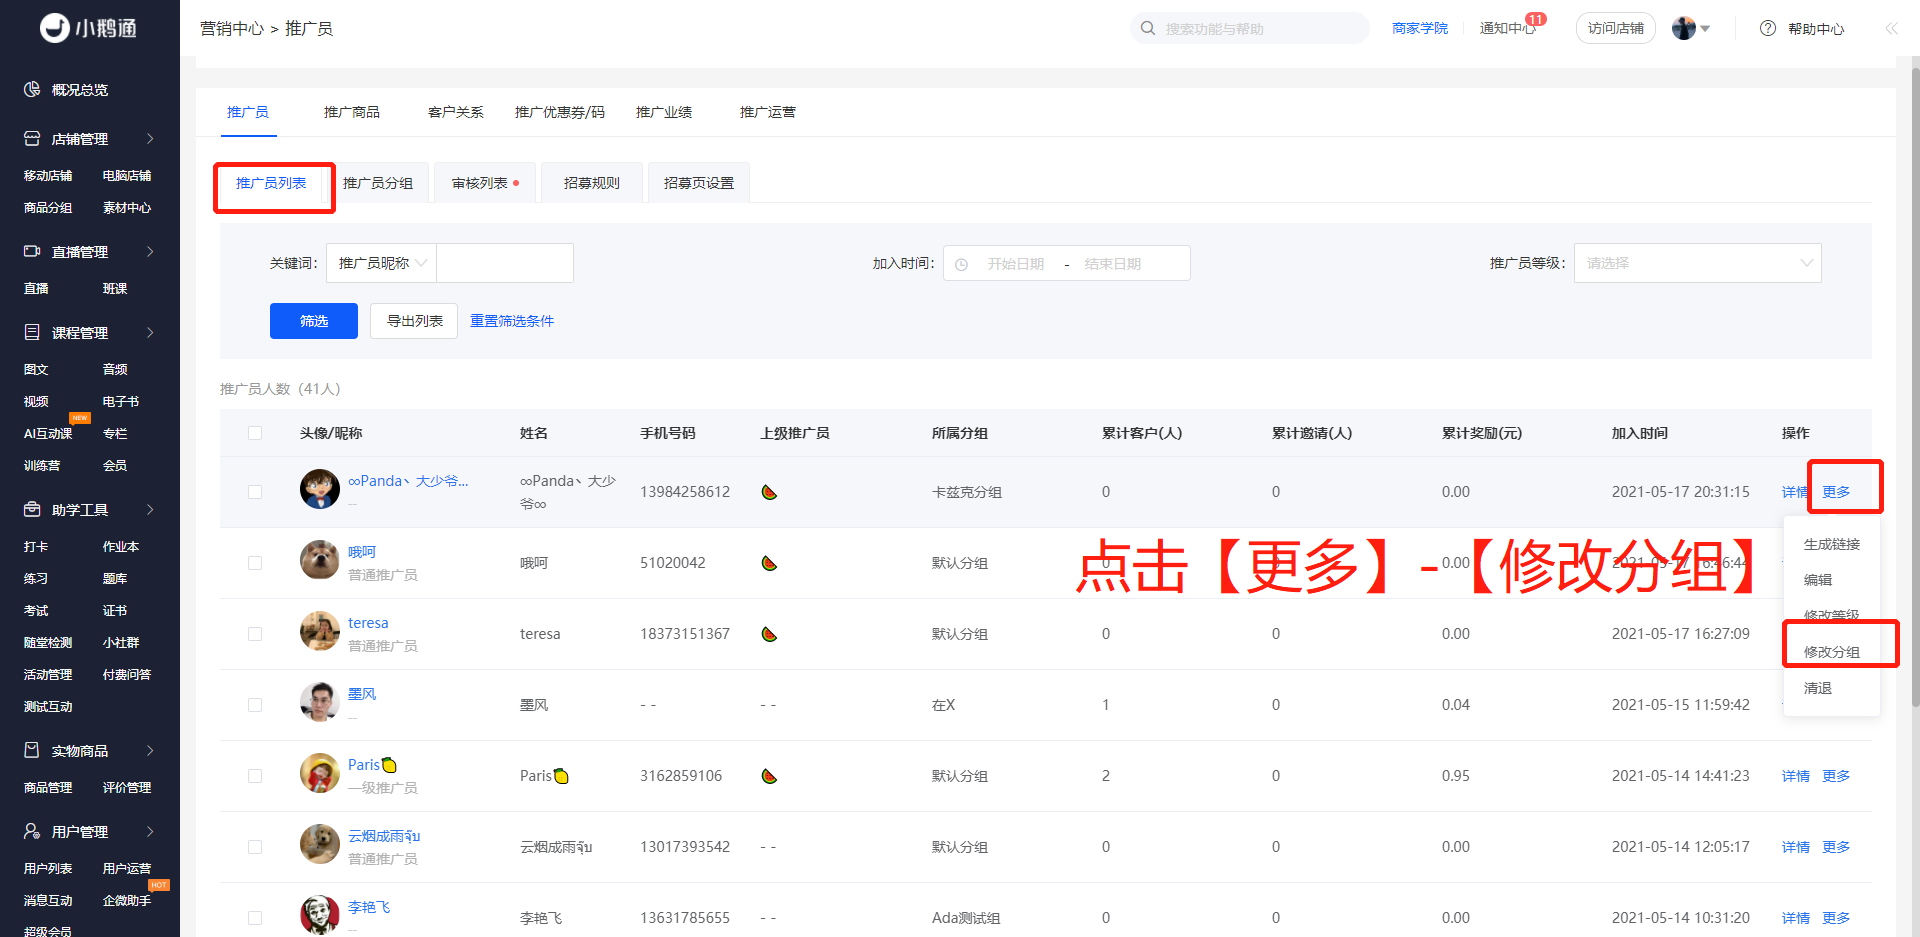Open the 审核列表 sub-tab

[485, 183]
